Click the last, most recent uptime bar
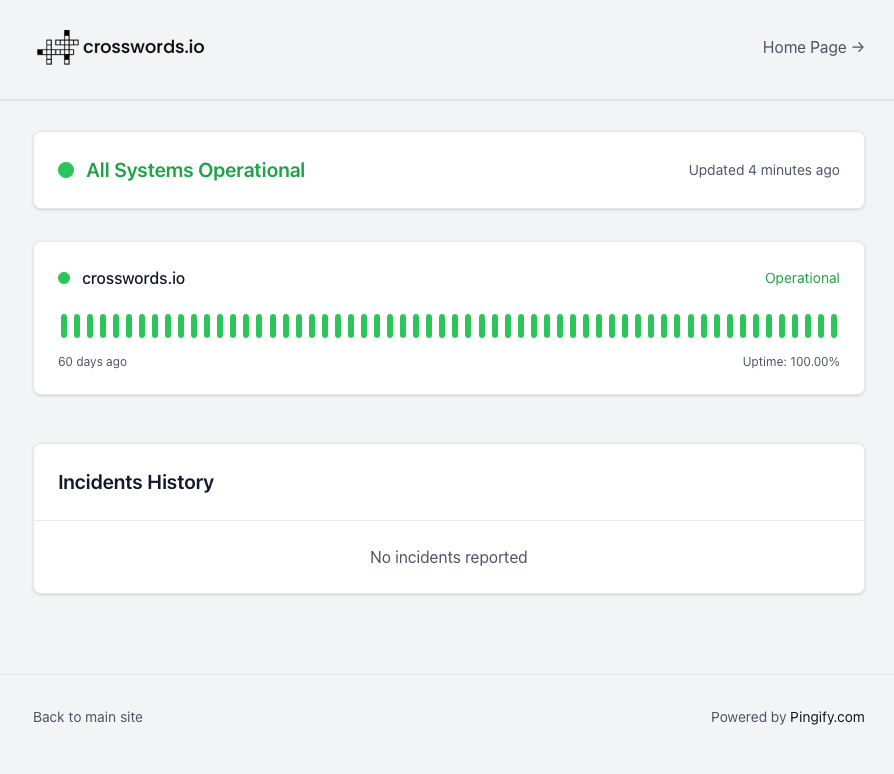Viewport: 894px width, 774px height. pyautogui.click(x=834, y=326)
